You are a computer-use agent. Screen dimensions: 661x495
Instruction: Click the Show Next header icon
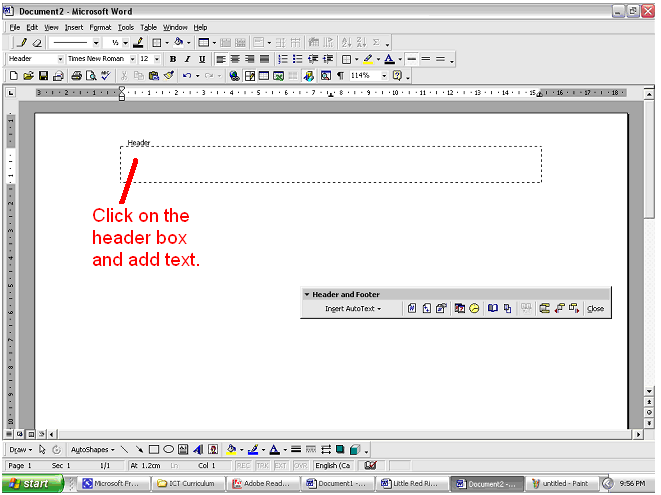pos(574,309)
